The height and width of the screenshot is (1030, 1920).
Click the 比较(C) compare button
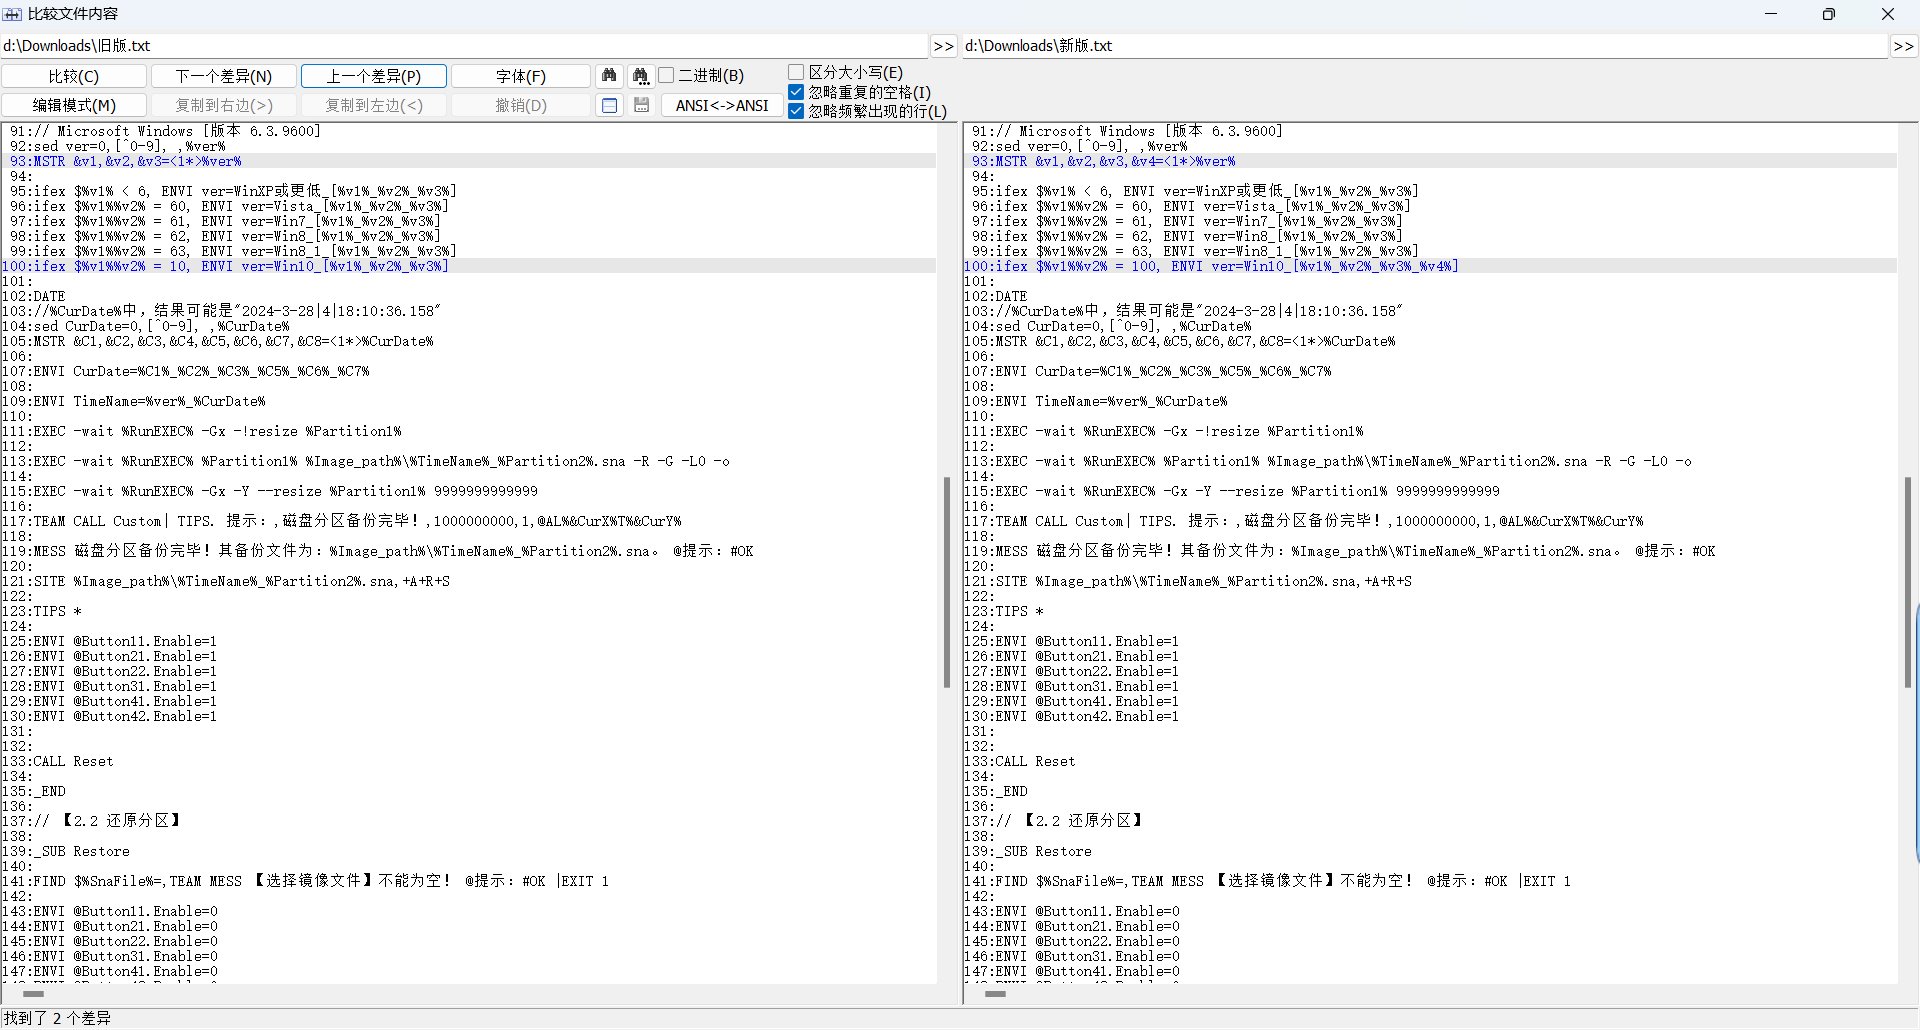[x=74, y=76]
